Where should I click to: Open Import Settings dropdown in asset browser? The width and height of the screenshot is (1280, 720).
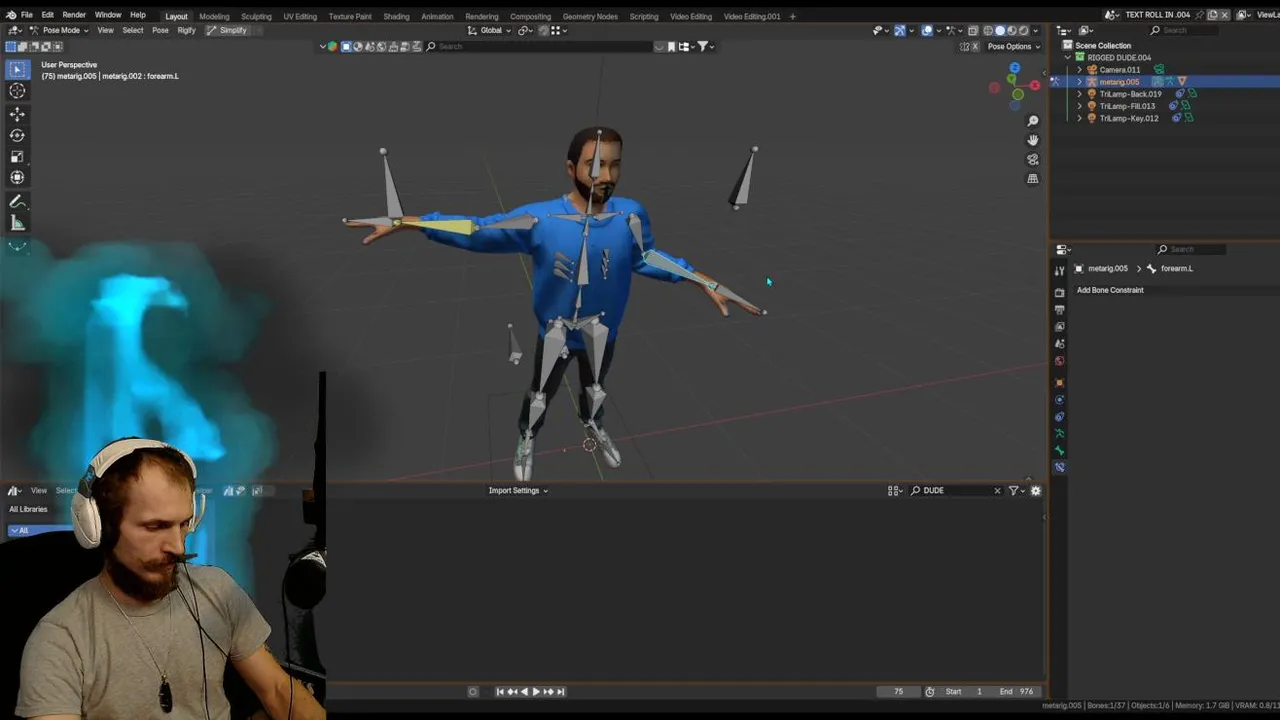click(518, 490)
